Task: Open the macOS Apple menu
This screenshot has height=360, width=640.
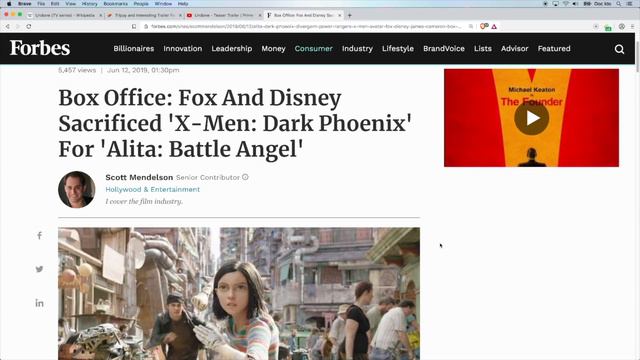Action: click(x=9, y=4)
